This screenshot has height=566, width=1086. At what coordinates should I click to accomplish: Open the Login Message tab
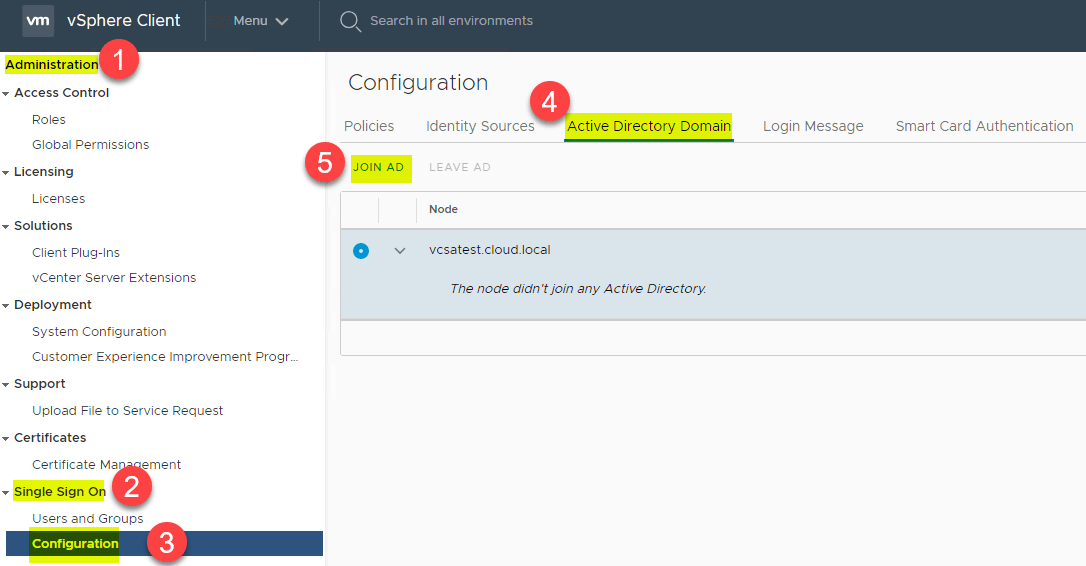pos(813,126)
